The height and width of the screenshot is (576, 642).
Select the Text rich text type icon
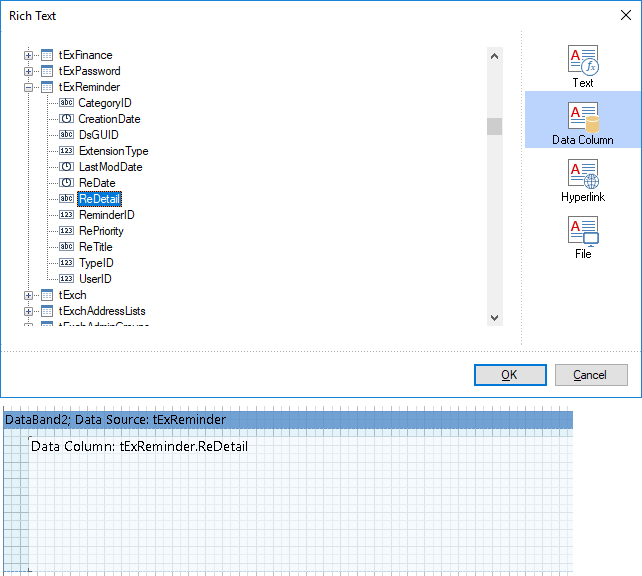pyautogui.click(x=583, y=61)
